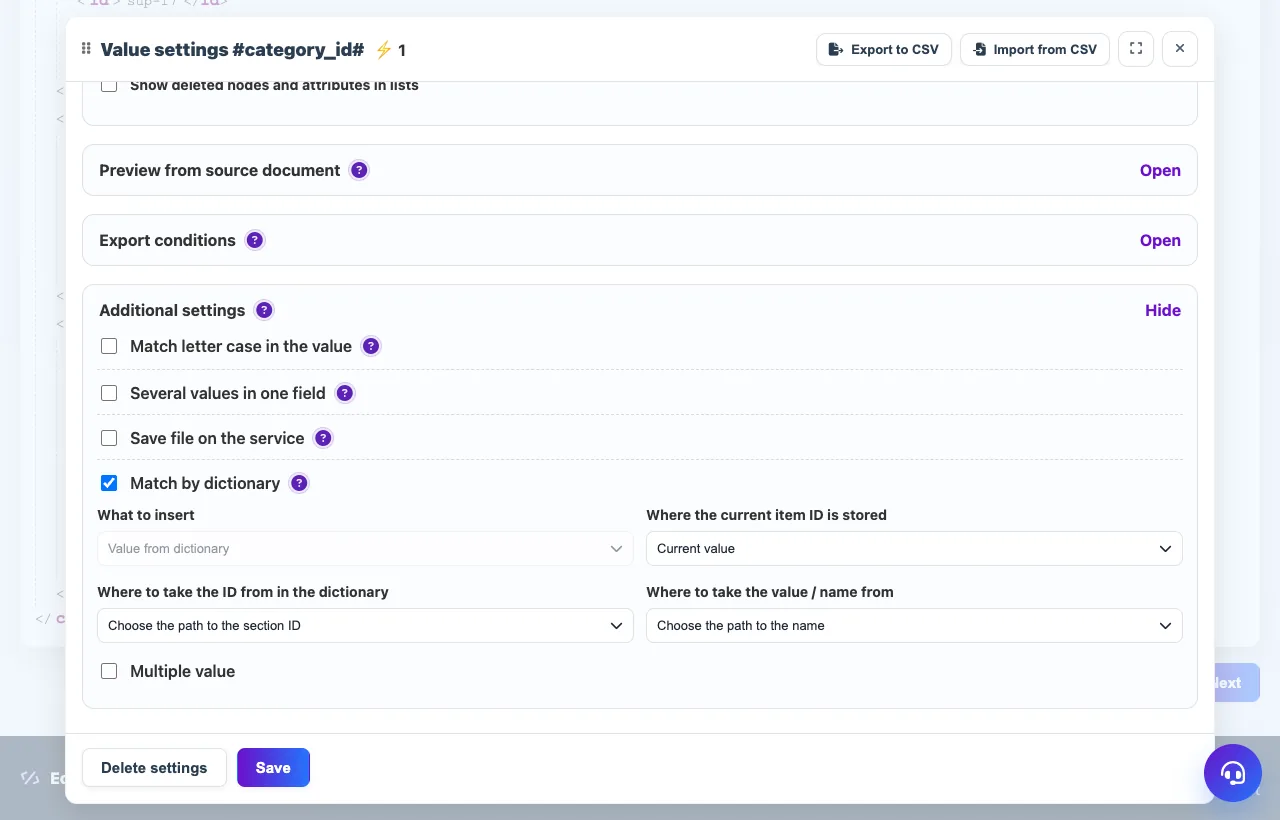Open the support chat headset button
The height and width of the screenshot is (820, 1280).
point(1233,773)
